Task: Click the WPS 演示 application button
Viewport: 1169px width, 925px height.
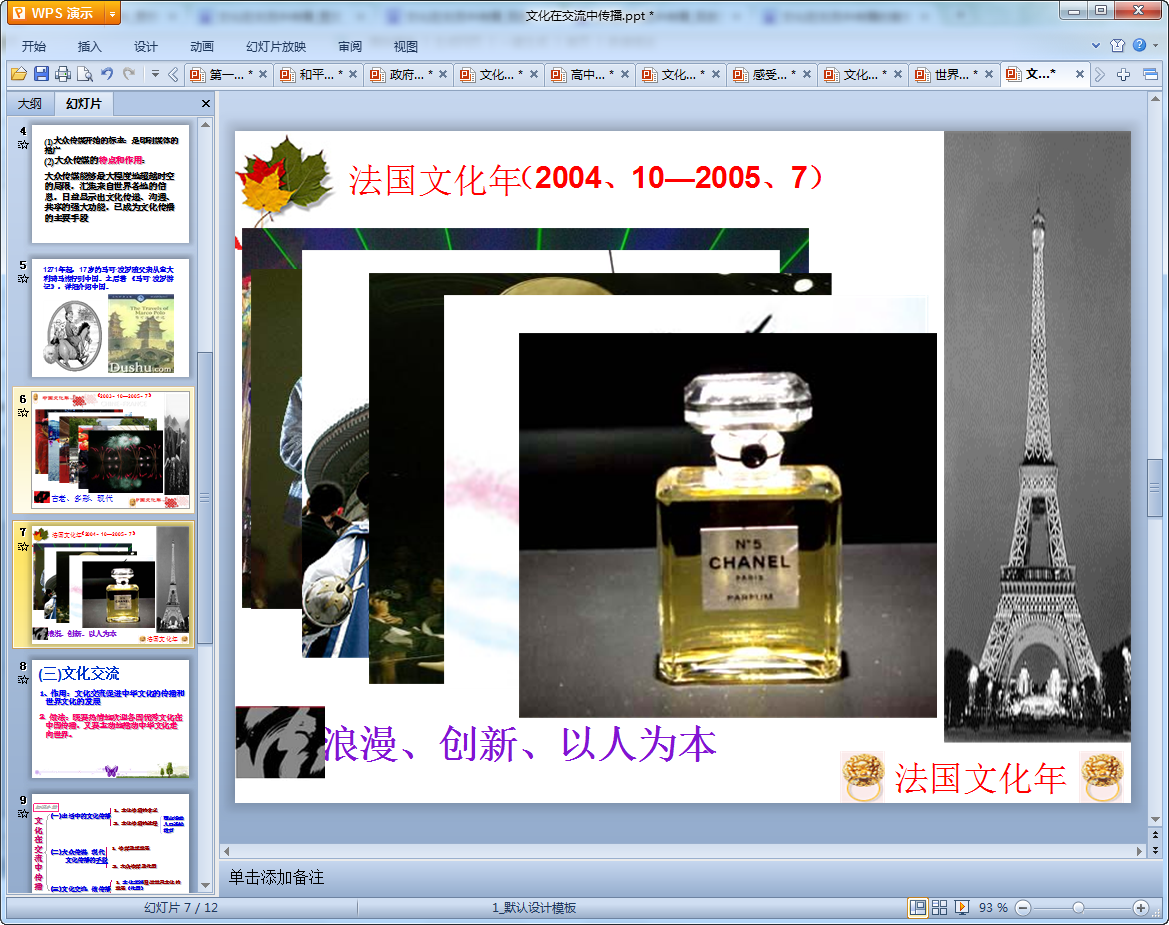Action: 56,13
